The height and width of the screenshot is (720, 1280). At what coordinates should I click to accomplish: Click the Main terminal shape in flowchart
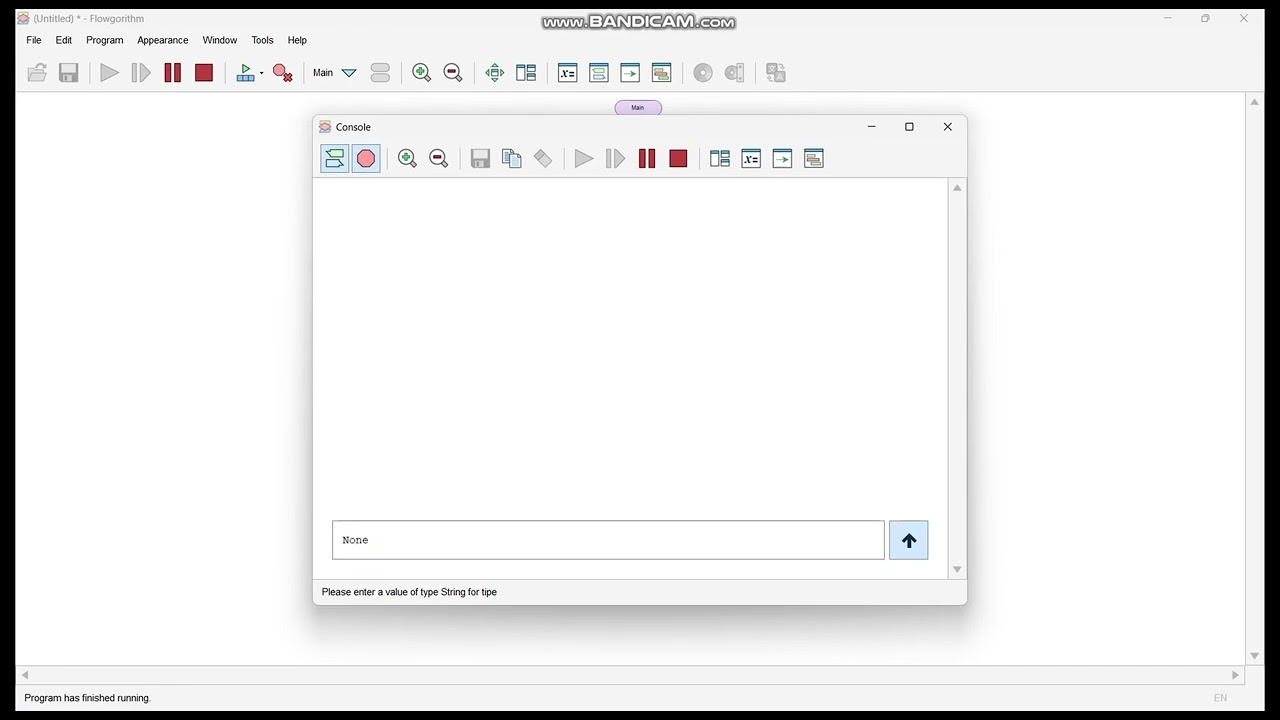point(638,107)
